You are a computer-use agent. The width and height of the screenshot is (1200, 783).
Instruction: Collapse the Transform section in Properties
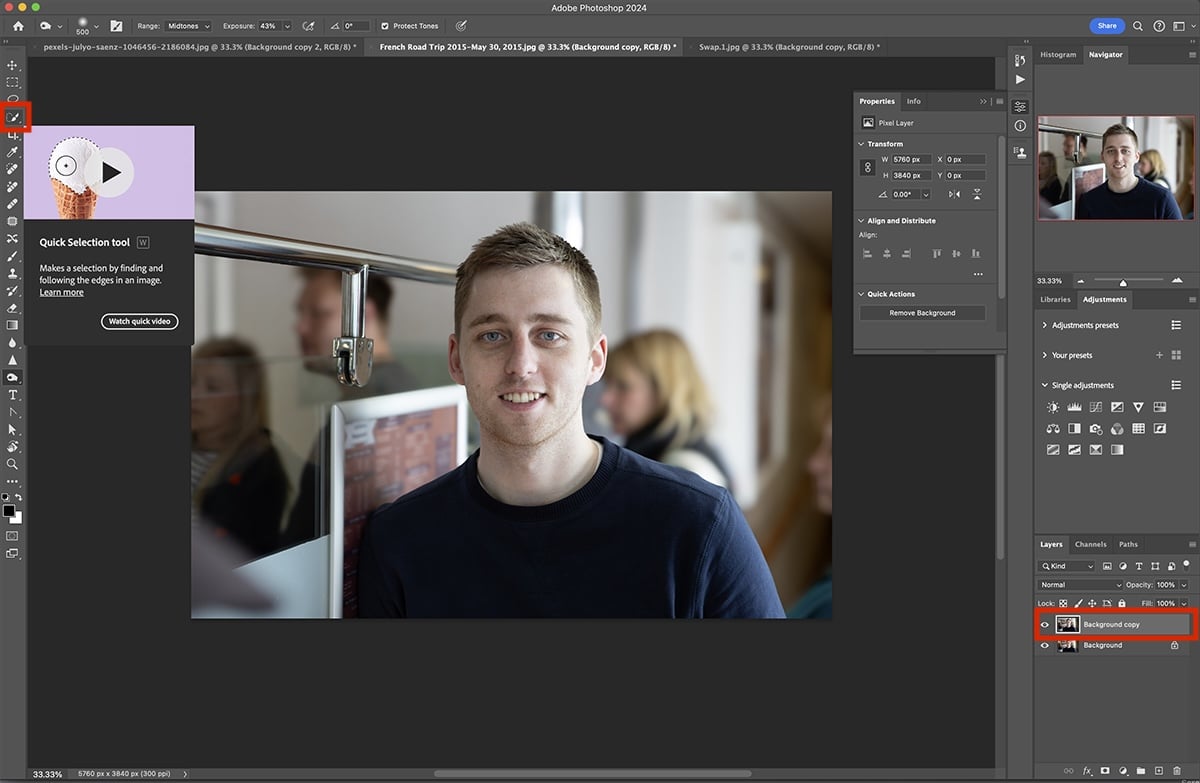(x=860, y=143)
